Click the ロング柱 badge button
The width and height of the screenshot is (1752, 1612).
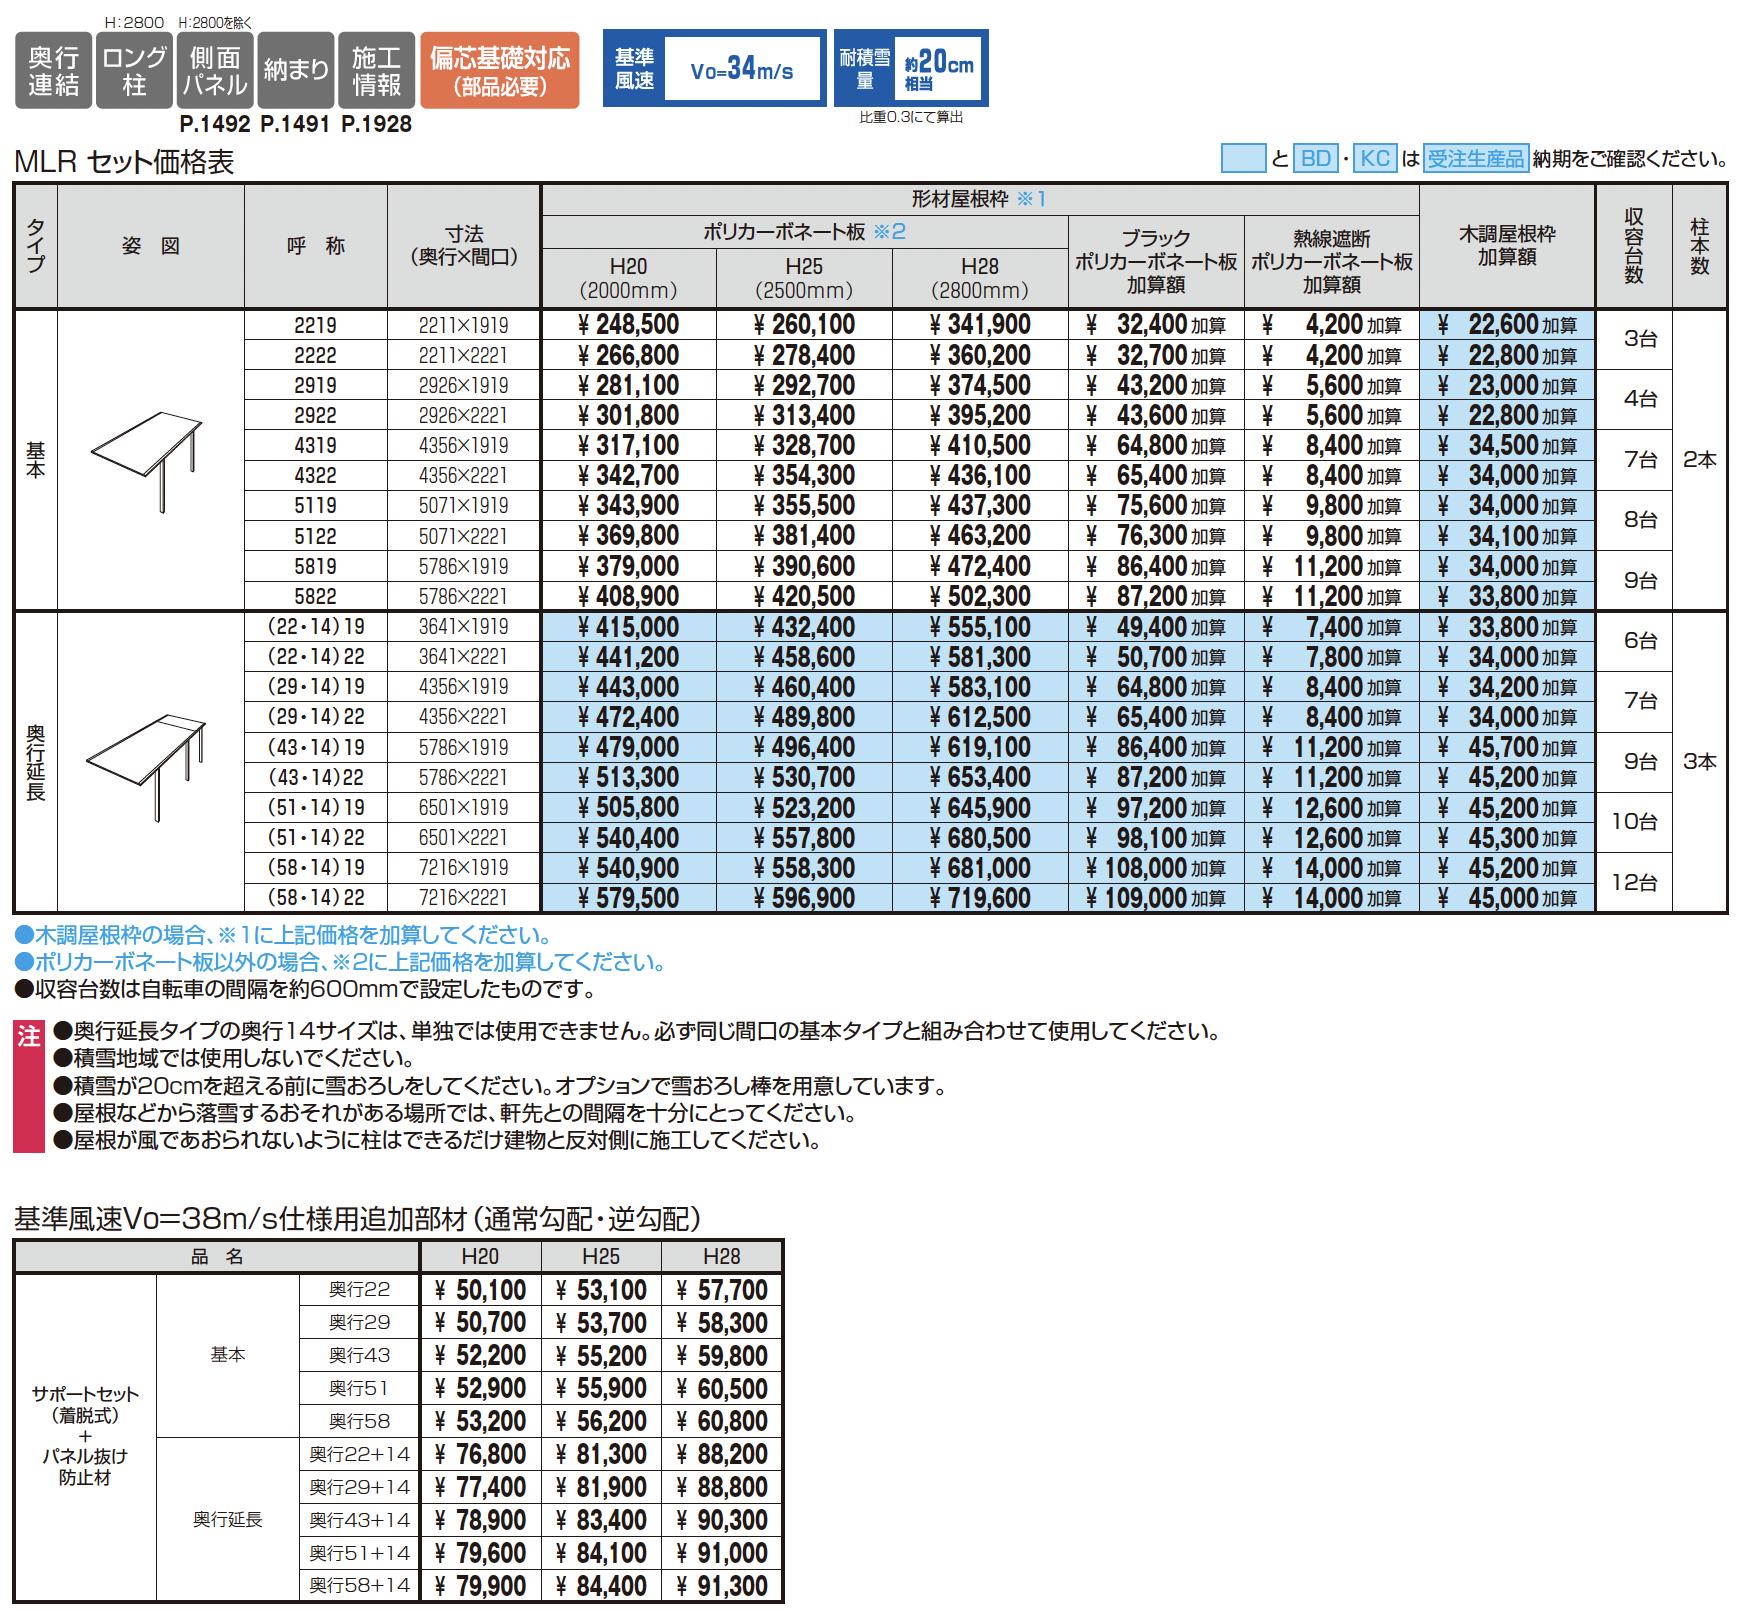pyautogui.click(x=135, y=70)
